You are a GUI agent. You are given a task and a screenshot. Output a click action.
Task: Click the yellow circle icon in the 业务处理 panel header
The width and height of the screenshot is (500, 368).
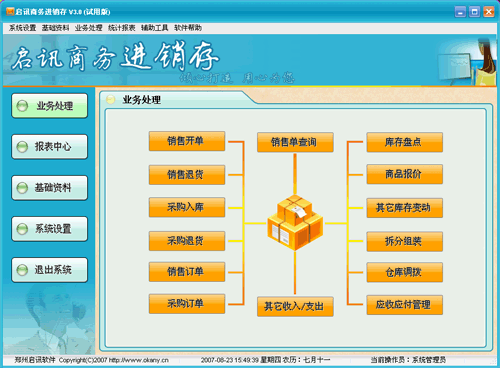110,99
